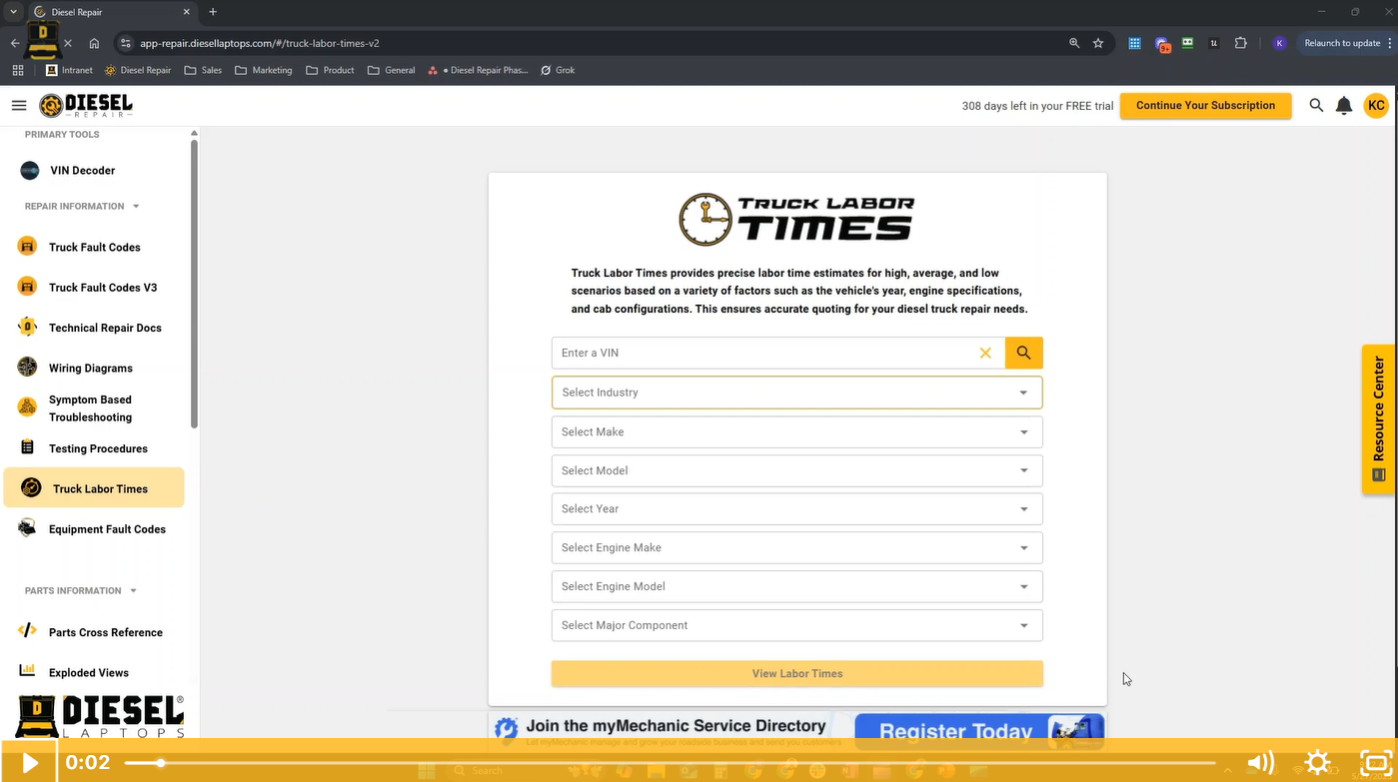This screenshot has height=782, width=1398.
Task: Open the General bookmarks folder
Action: point(391,70)
